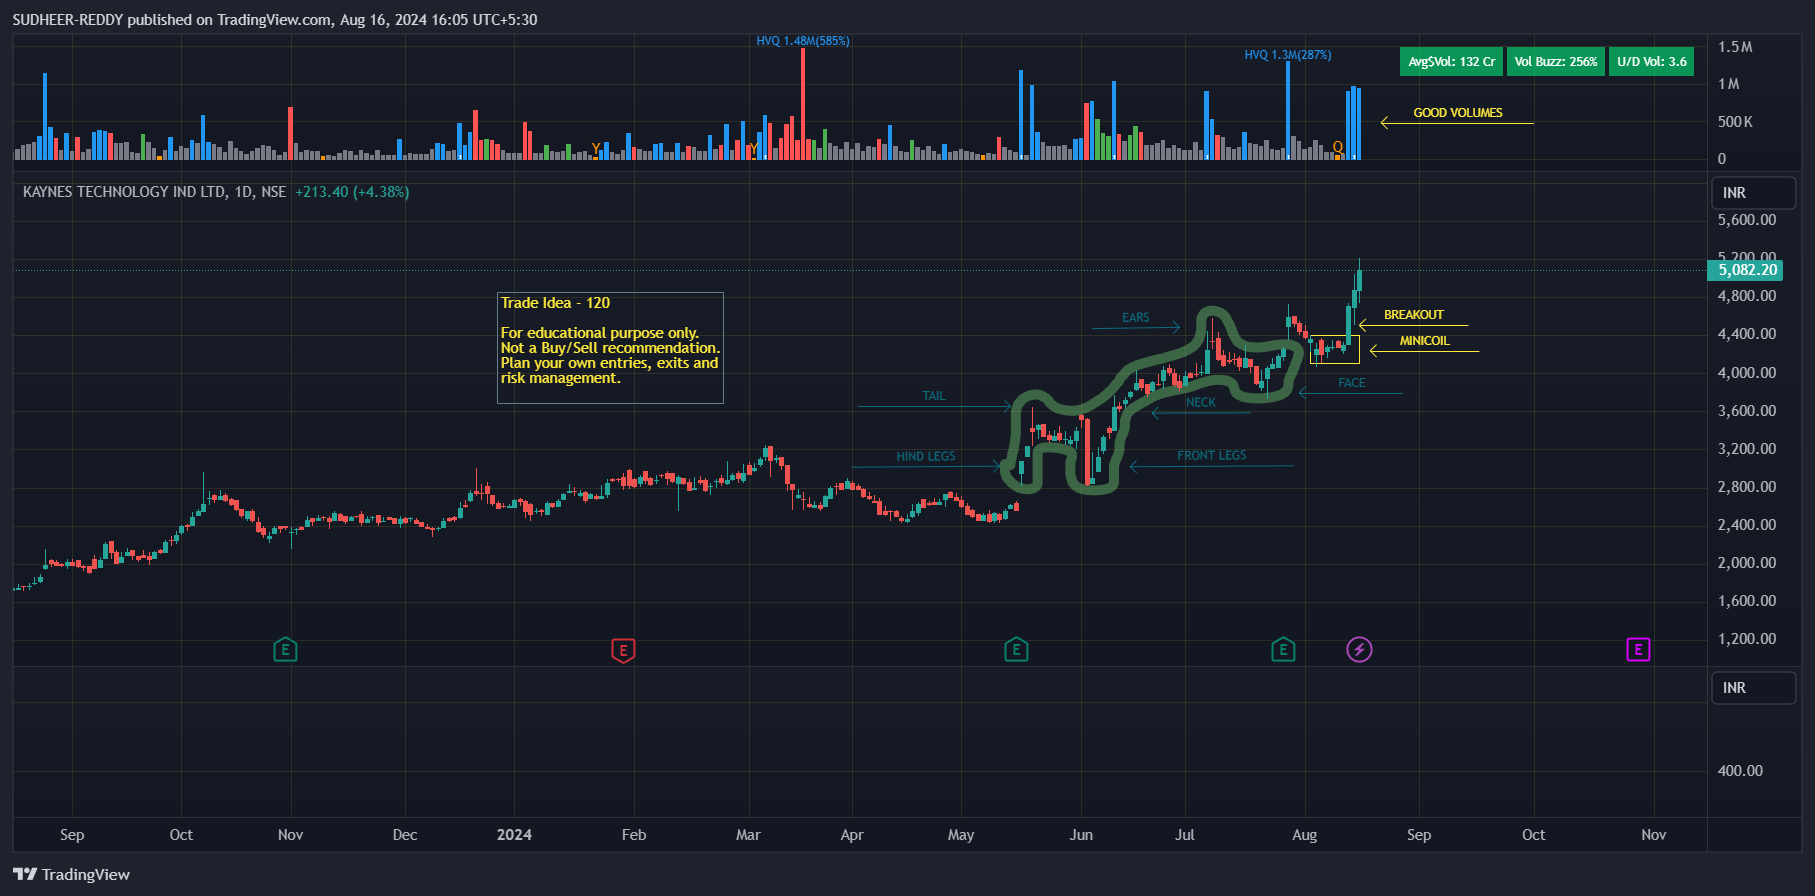This screenshot has width=1815, height=896.
Task: Click the 500K volume axis value
Action: point(1735,122)
